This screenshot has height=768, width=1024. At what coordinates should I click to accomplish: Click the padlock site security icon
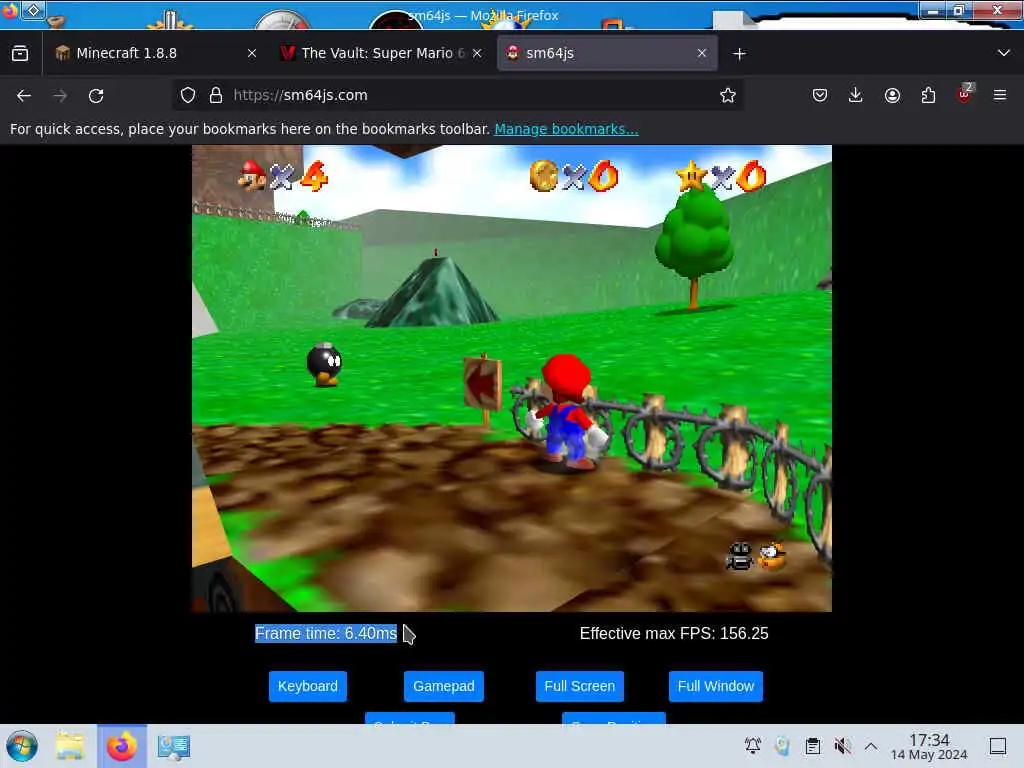[216, 95]
